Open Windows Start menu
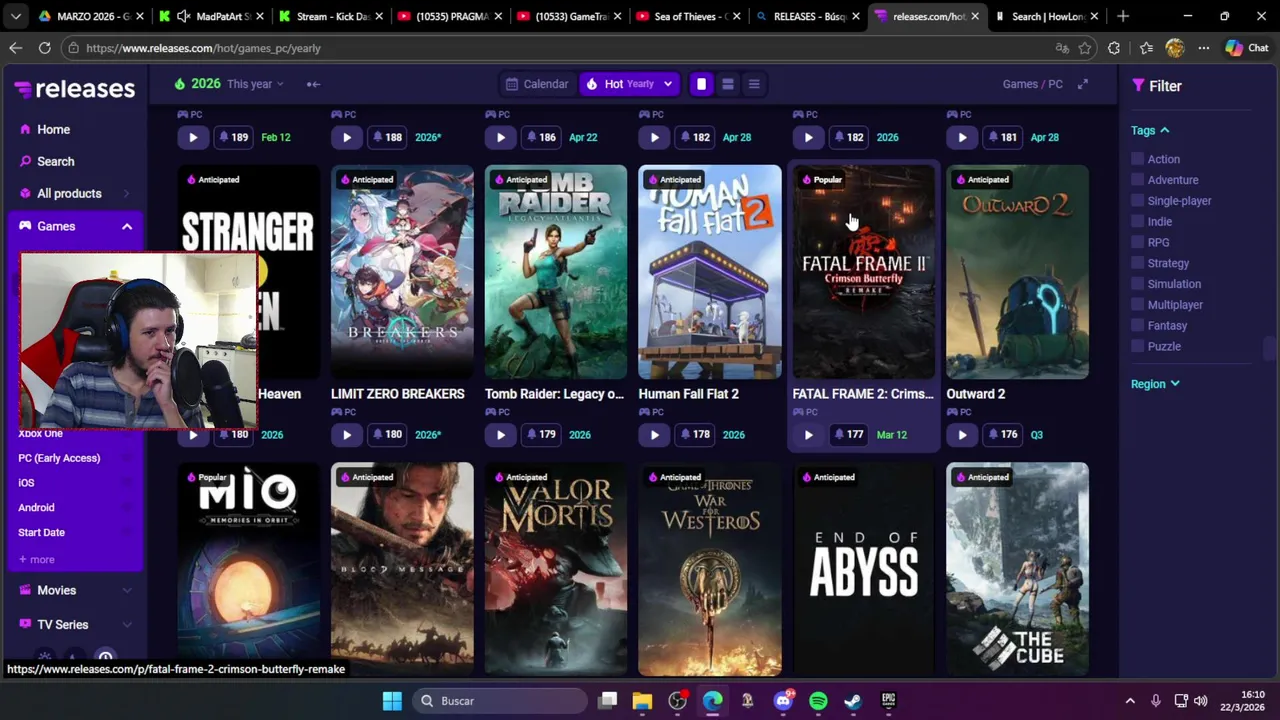 coord(392,701)
